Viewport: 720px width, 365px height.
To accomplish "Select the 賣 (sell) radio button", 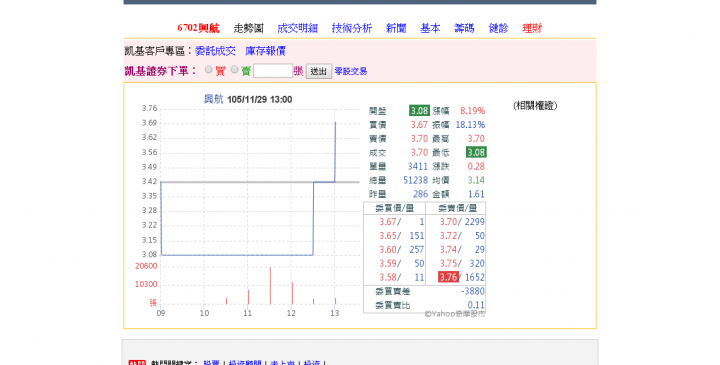I will point(234,70).
